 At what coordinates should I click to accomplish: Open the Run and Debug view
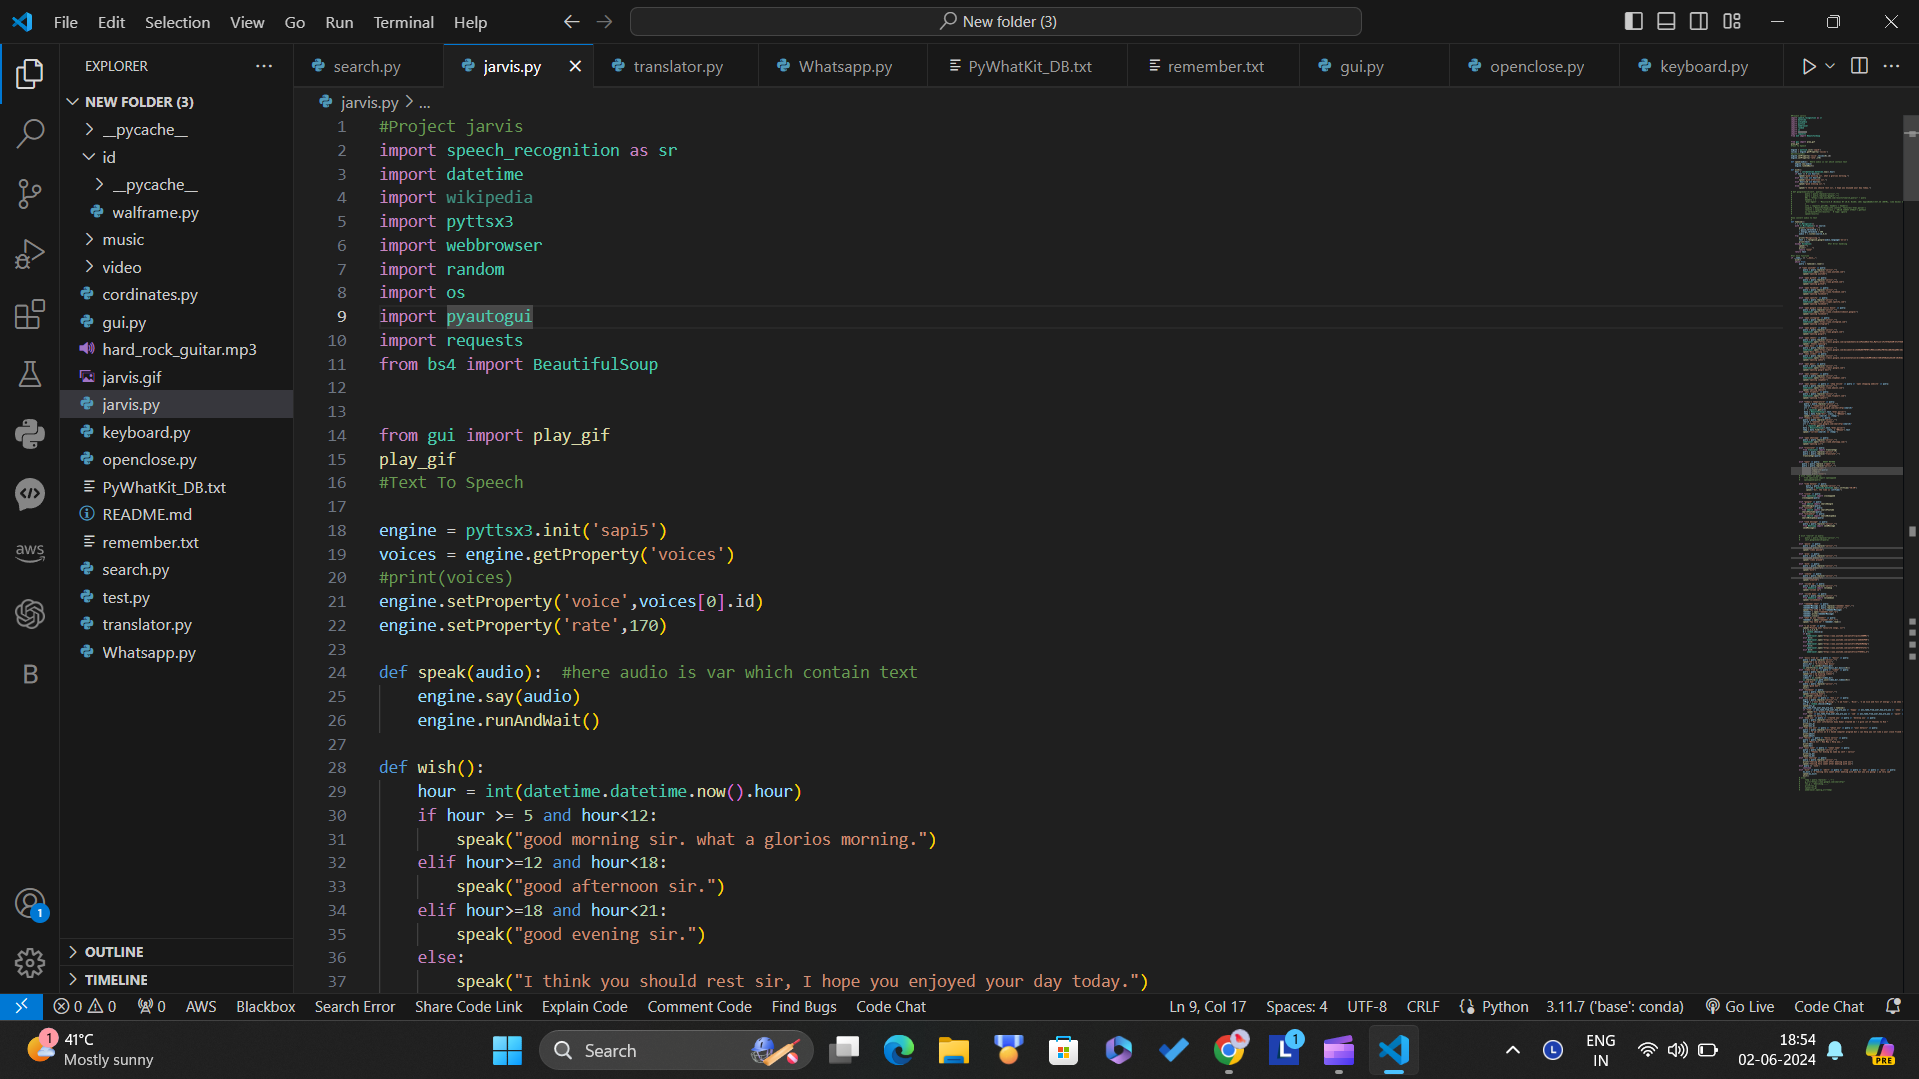[x=30, y=254]
